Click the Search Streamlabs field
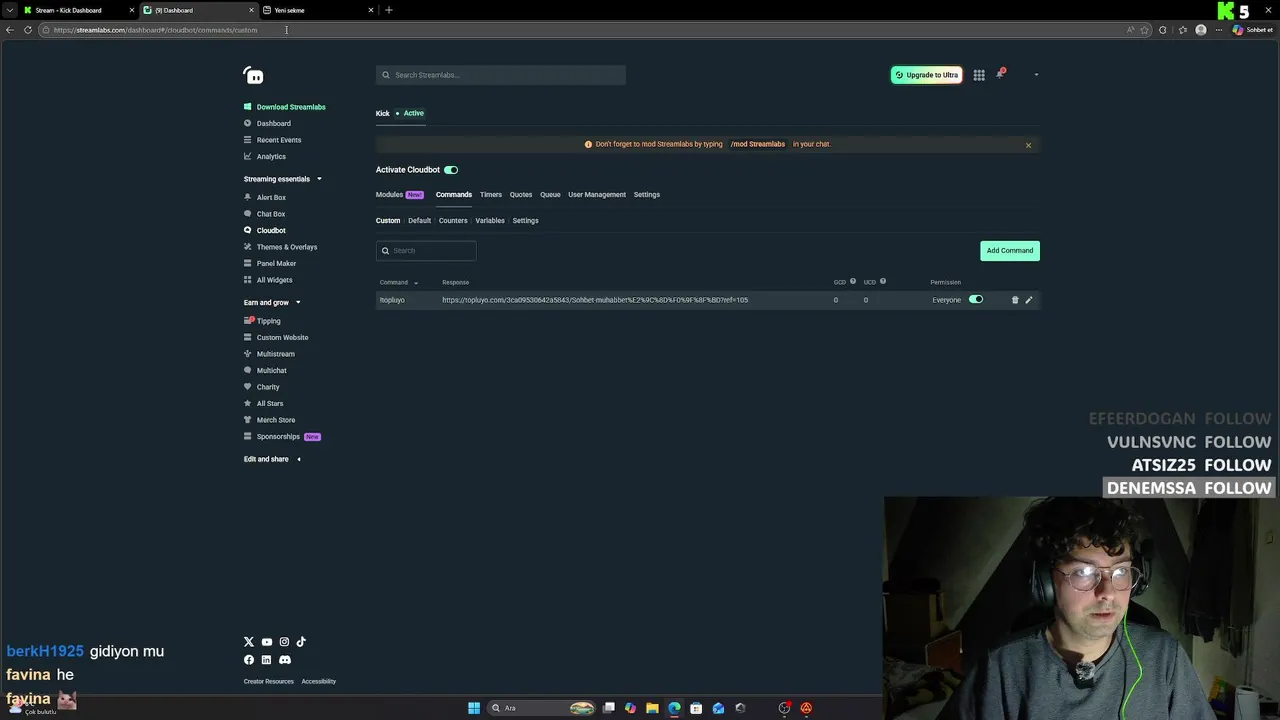This screenshot has height=720, width=1280. 501,75
